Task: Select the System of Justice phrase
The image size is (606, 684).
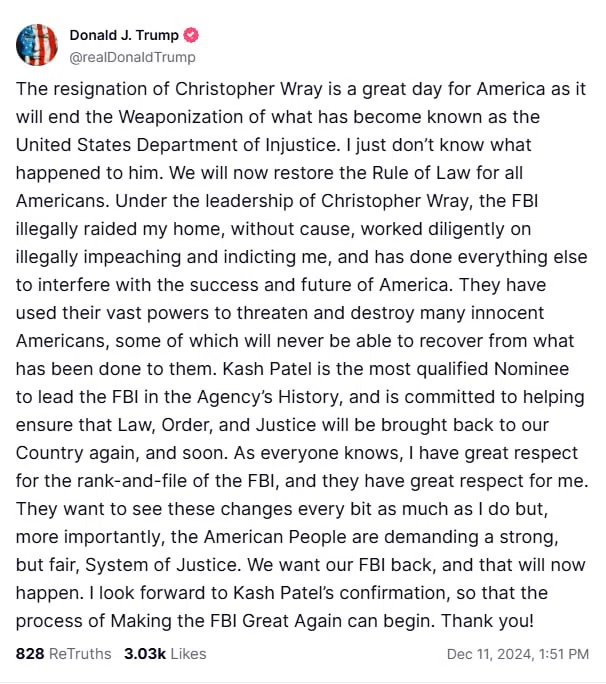Action: 163,565
